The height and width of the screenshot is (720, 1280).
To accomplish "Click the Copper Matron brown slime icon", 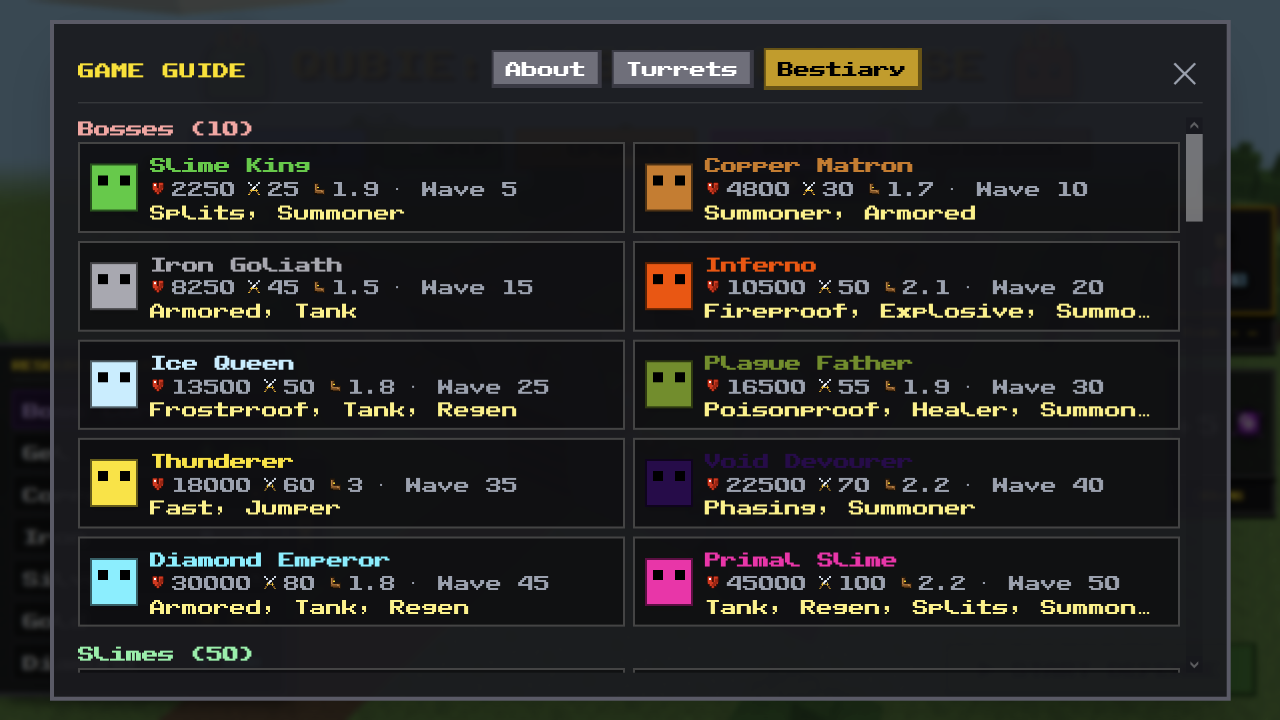I will coord(669,188).
